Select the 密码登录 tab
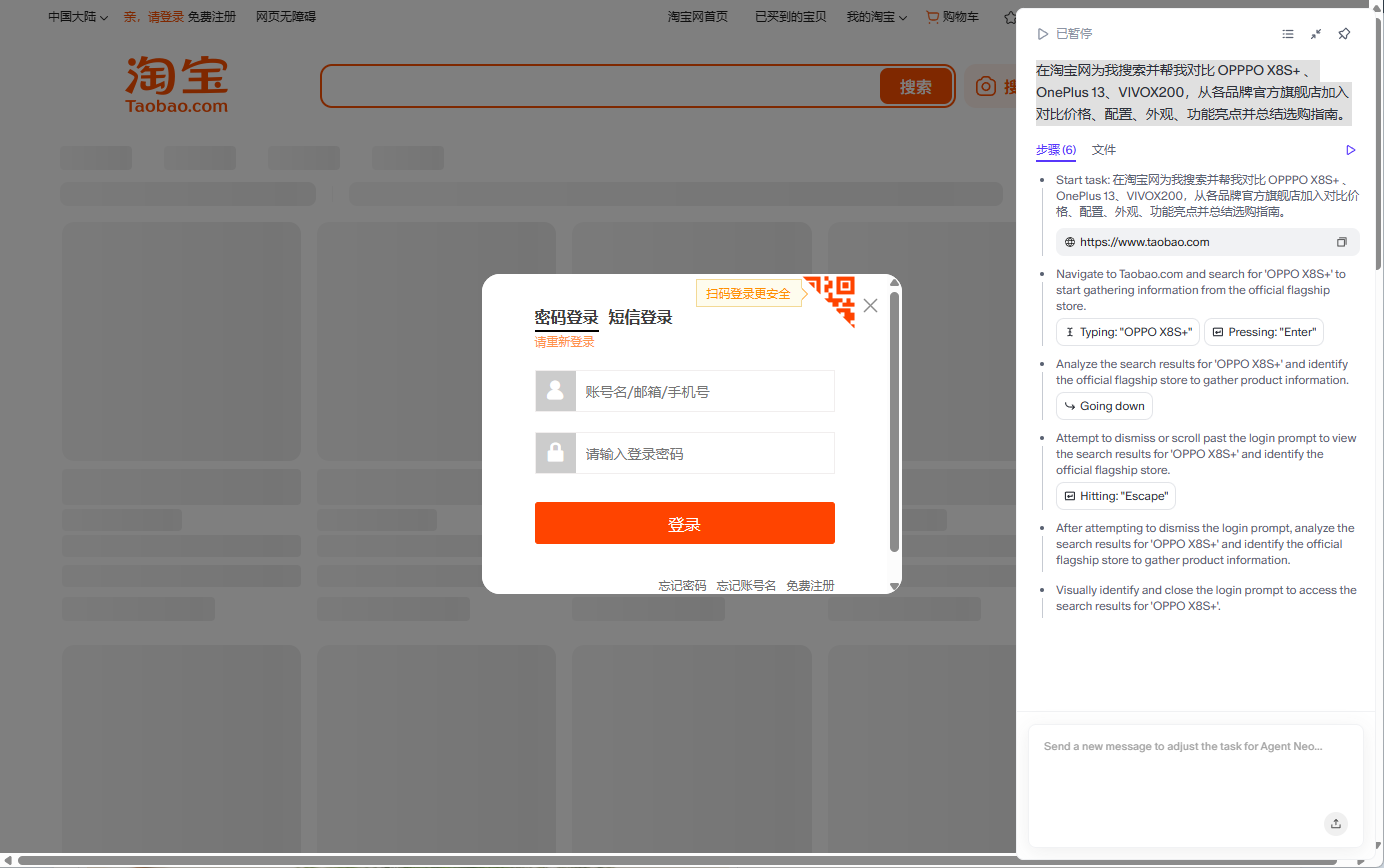The width and height of the screenshot is (1384, 868). point(566,317)
